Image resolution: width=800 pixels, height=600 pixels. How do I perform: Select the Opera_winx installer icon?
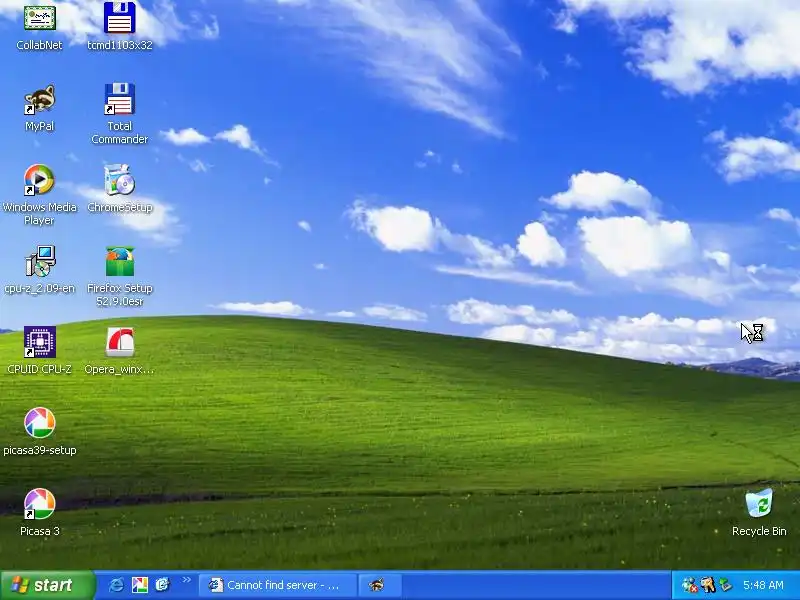[119, 351]
